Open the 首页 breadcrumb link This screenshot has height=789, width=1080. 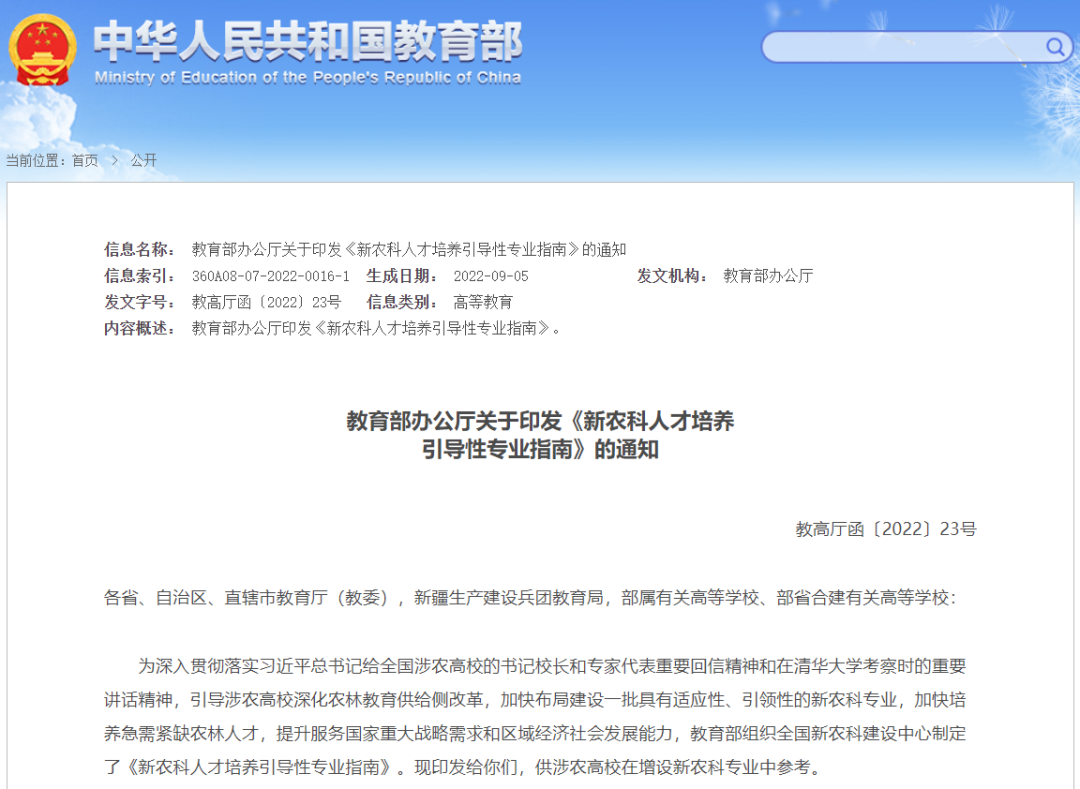[x=85, y=160]
